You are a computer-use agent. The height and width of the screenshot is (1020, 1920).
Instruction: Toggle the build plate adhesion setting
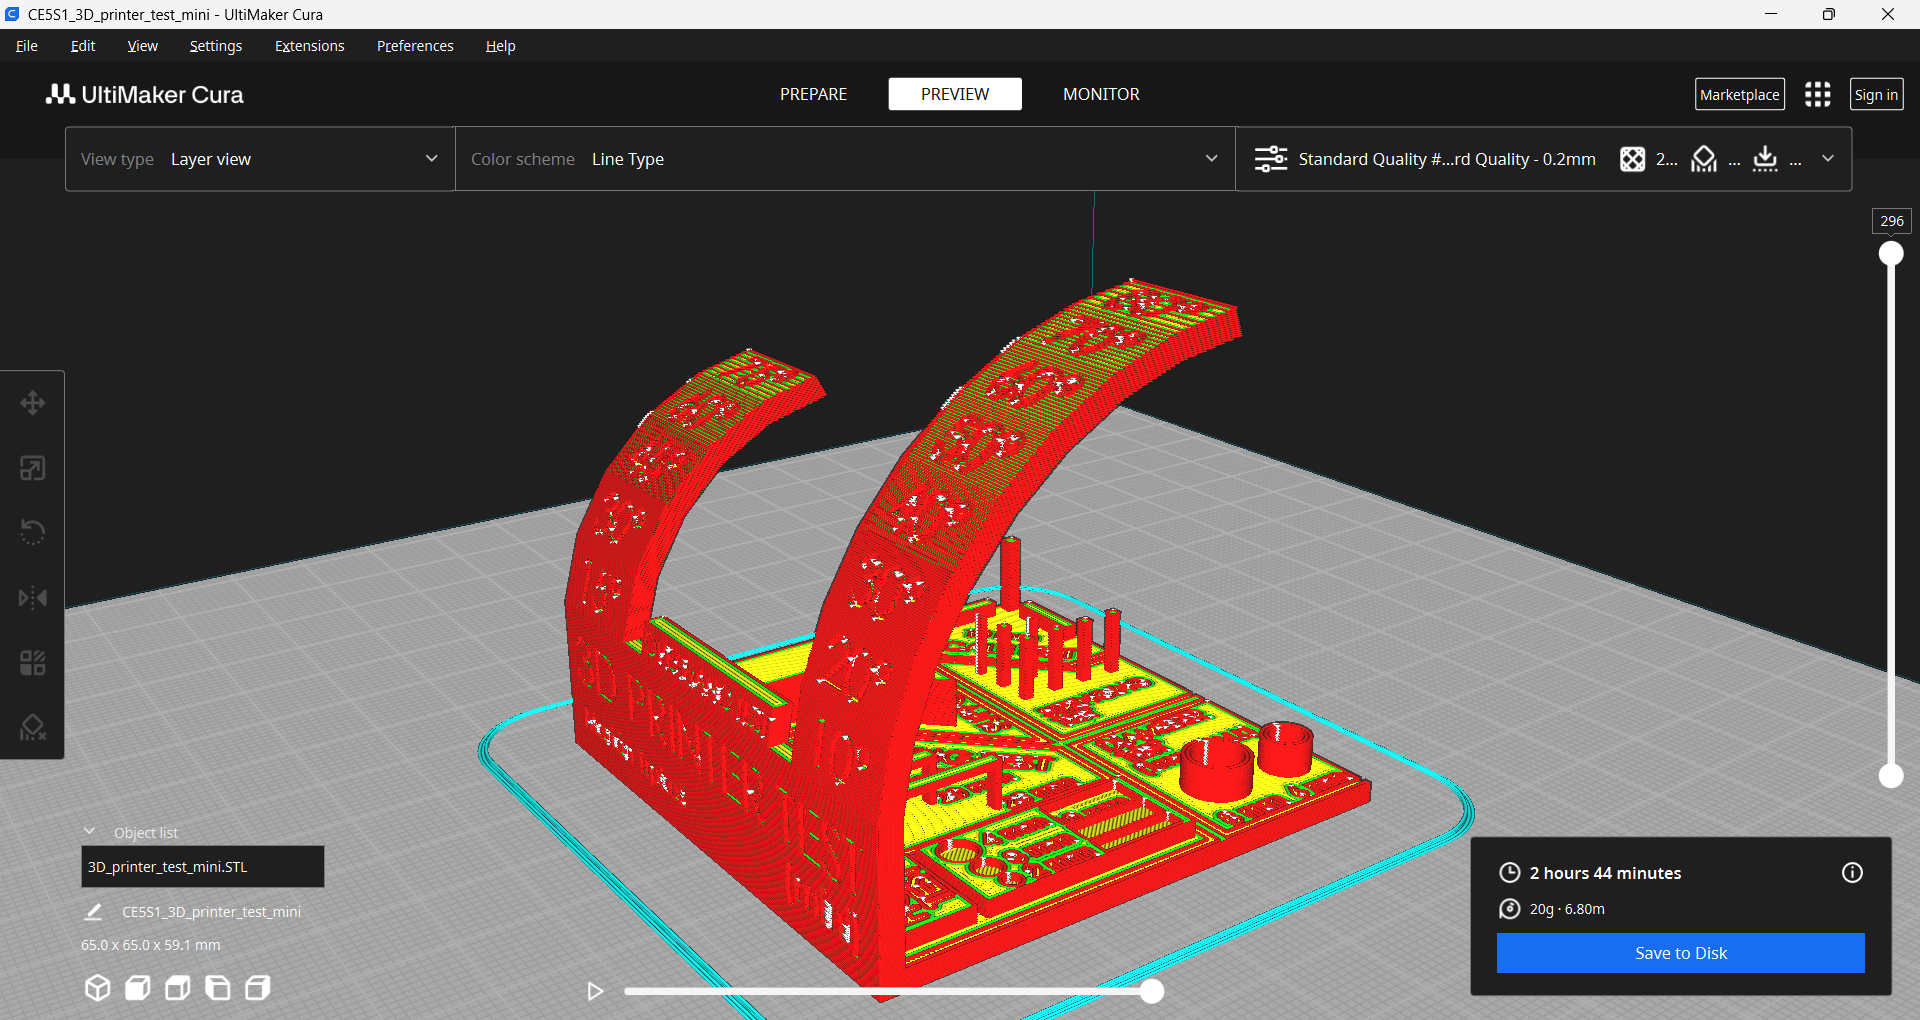click(x=1764, y=158)
